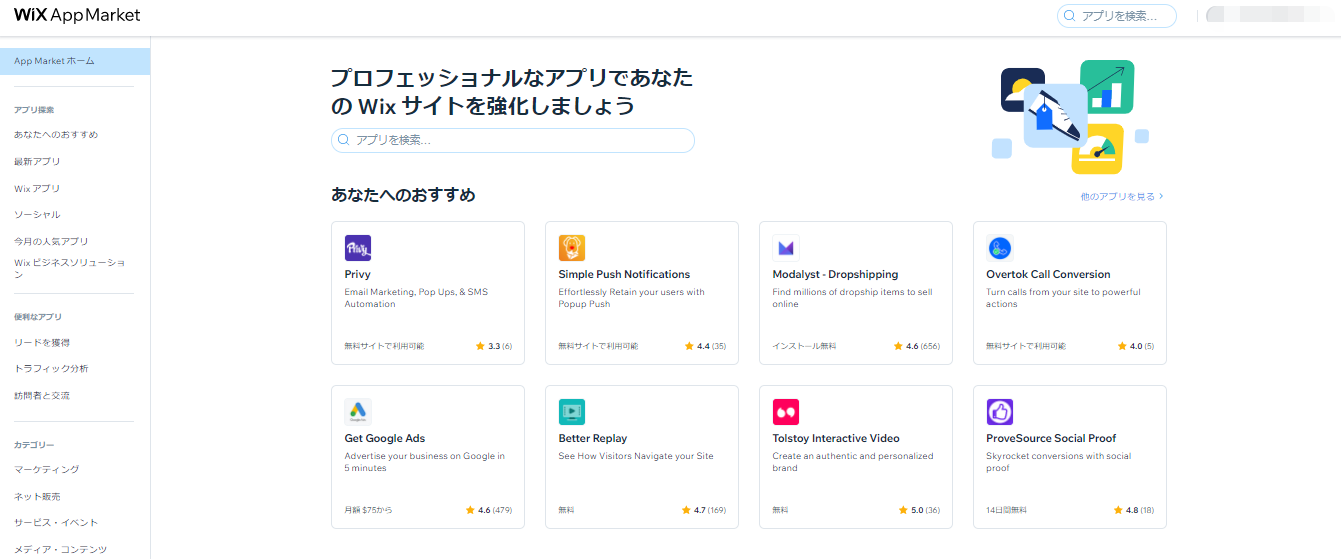
Task: Open Tolstoy Interactive Video app title
Action: click(836, 438)
